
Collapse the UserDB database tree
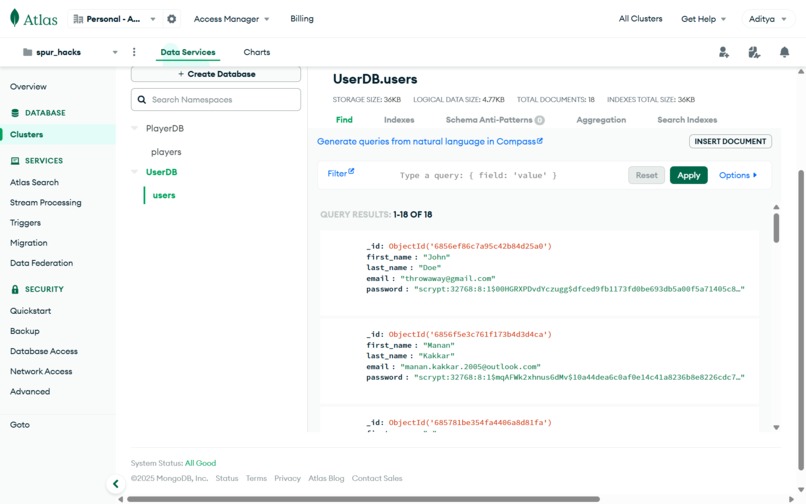point(135,172)
